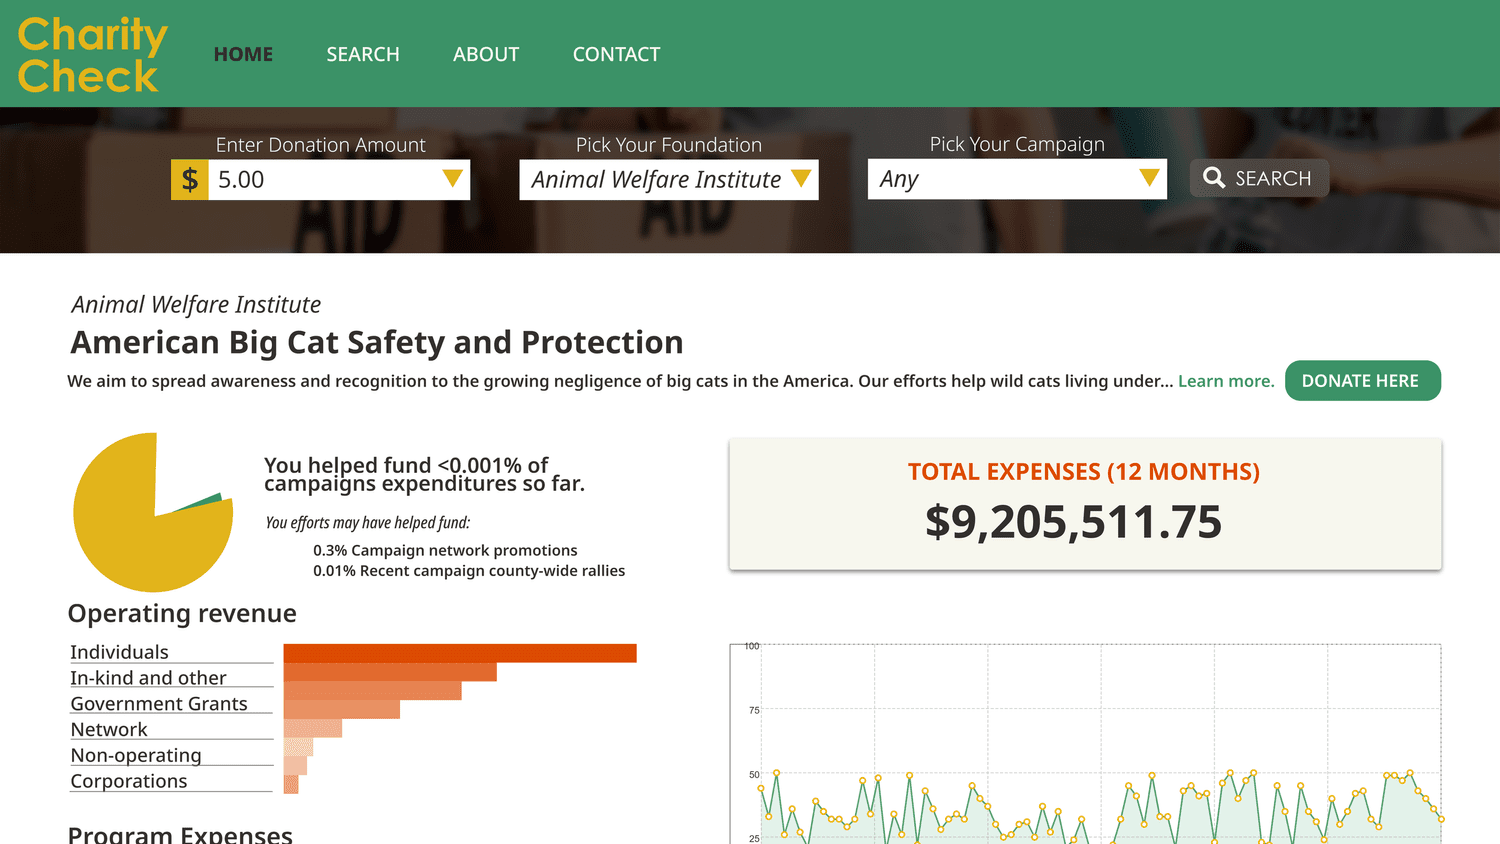This screenshot has height=844, width=1500.
Task: Click the magnifying glass search icon
Action: click(1214, 178)
